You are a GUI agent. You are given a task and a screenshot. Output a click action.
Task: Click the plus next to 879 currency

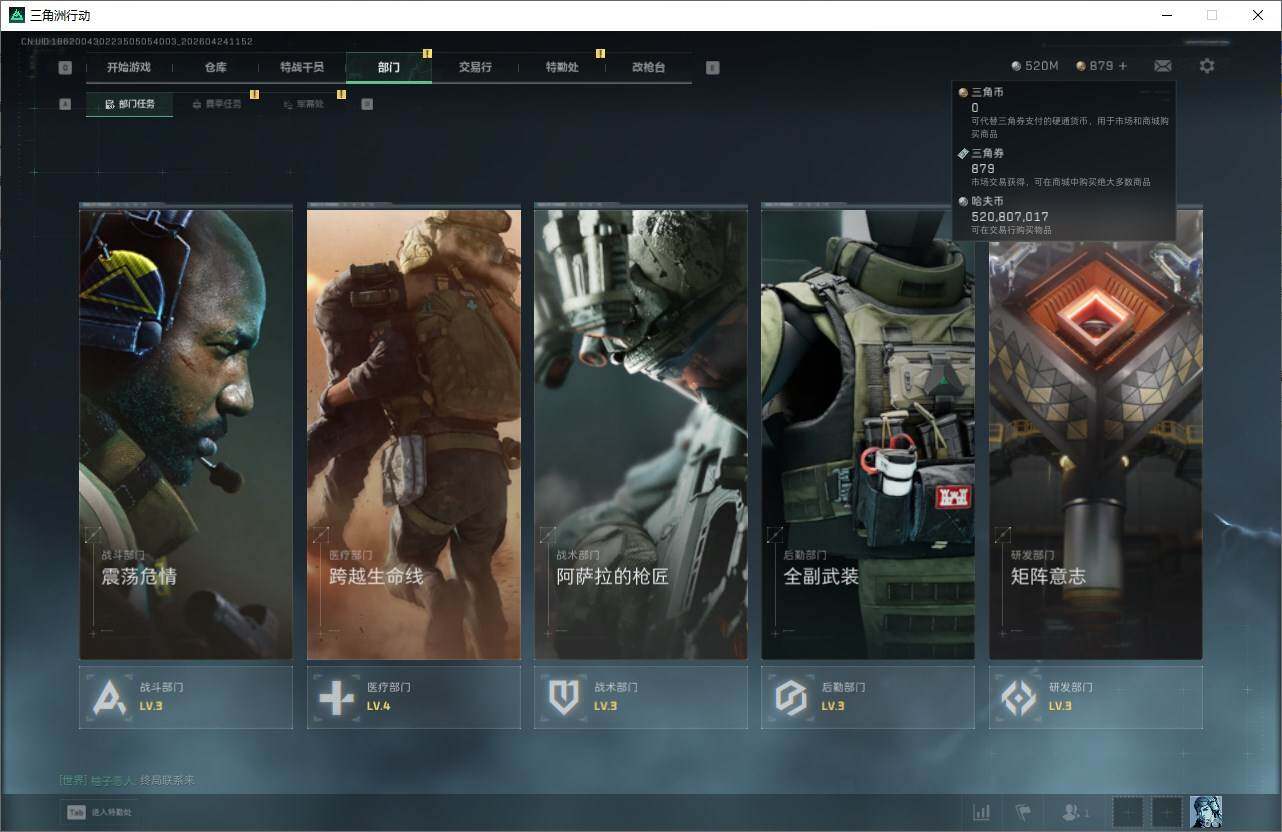pos(1122,66)
